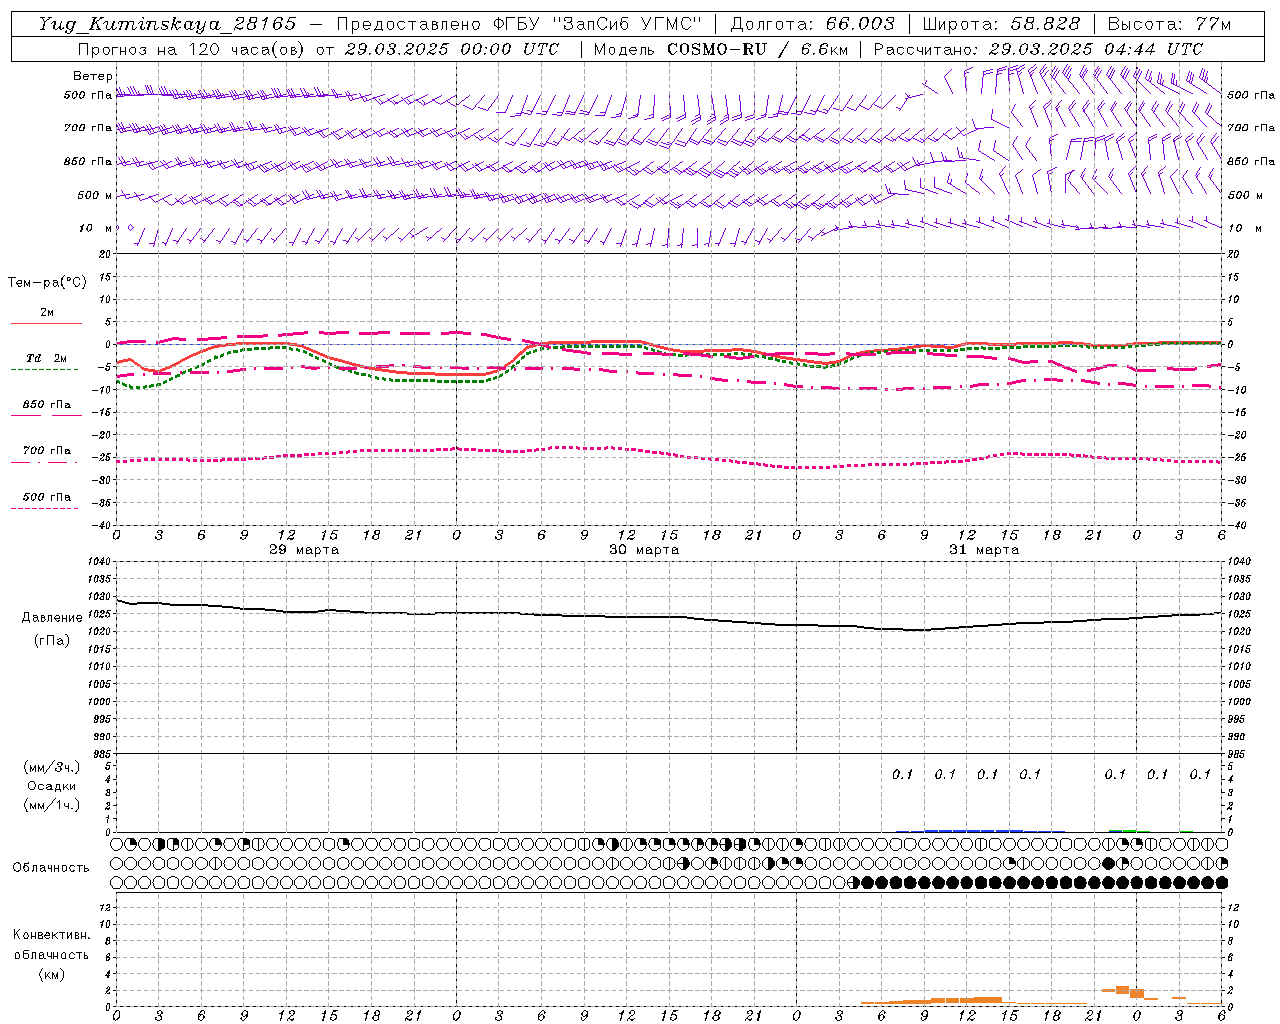Click the "ЗапСиб УГМС" provider text
This screenshot has height=1024, width=1280.
click(x=628, y=24)
